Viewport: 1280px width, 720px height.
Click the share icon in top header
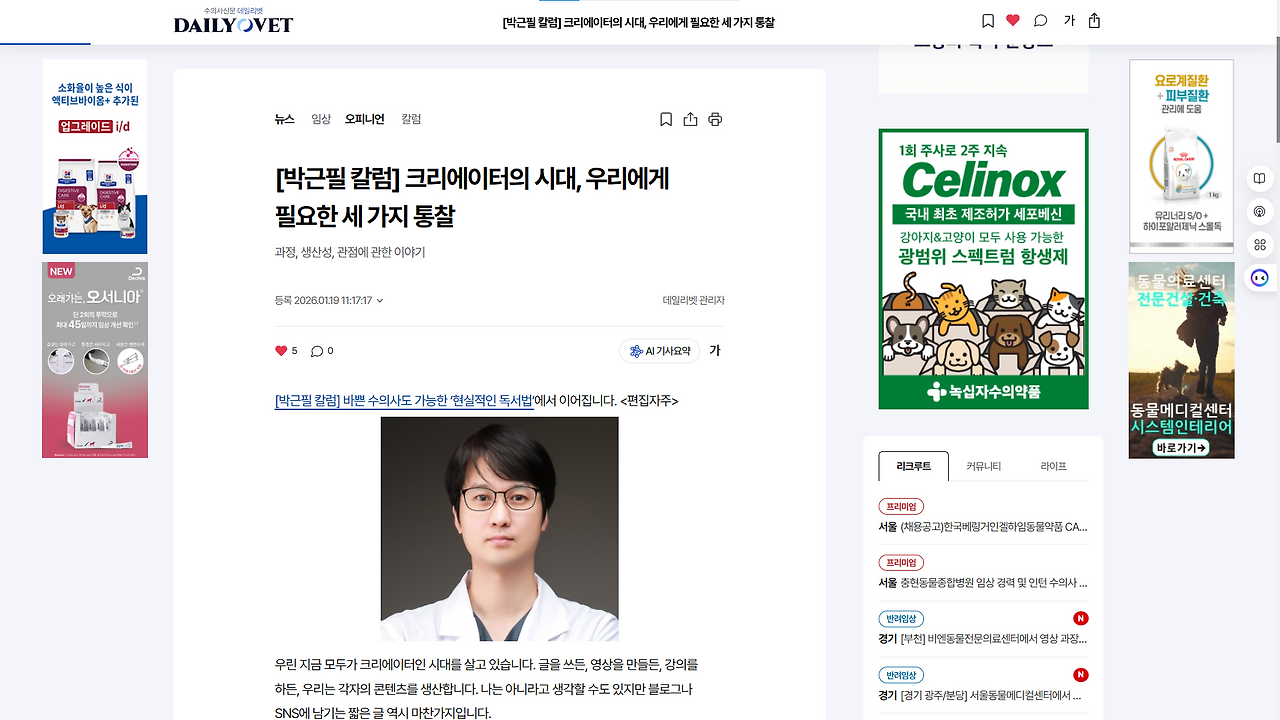point(1094,21)
